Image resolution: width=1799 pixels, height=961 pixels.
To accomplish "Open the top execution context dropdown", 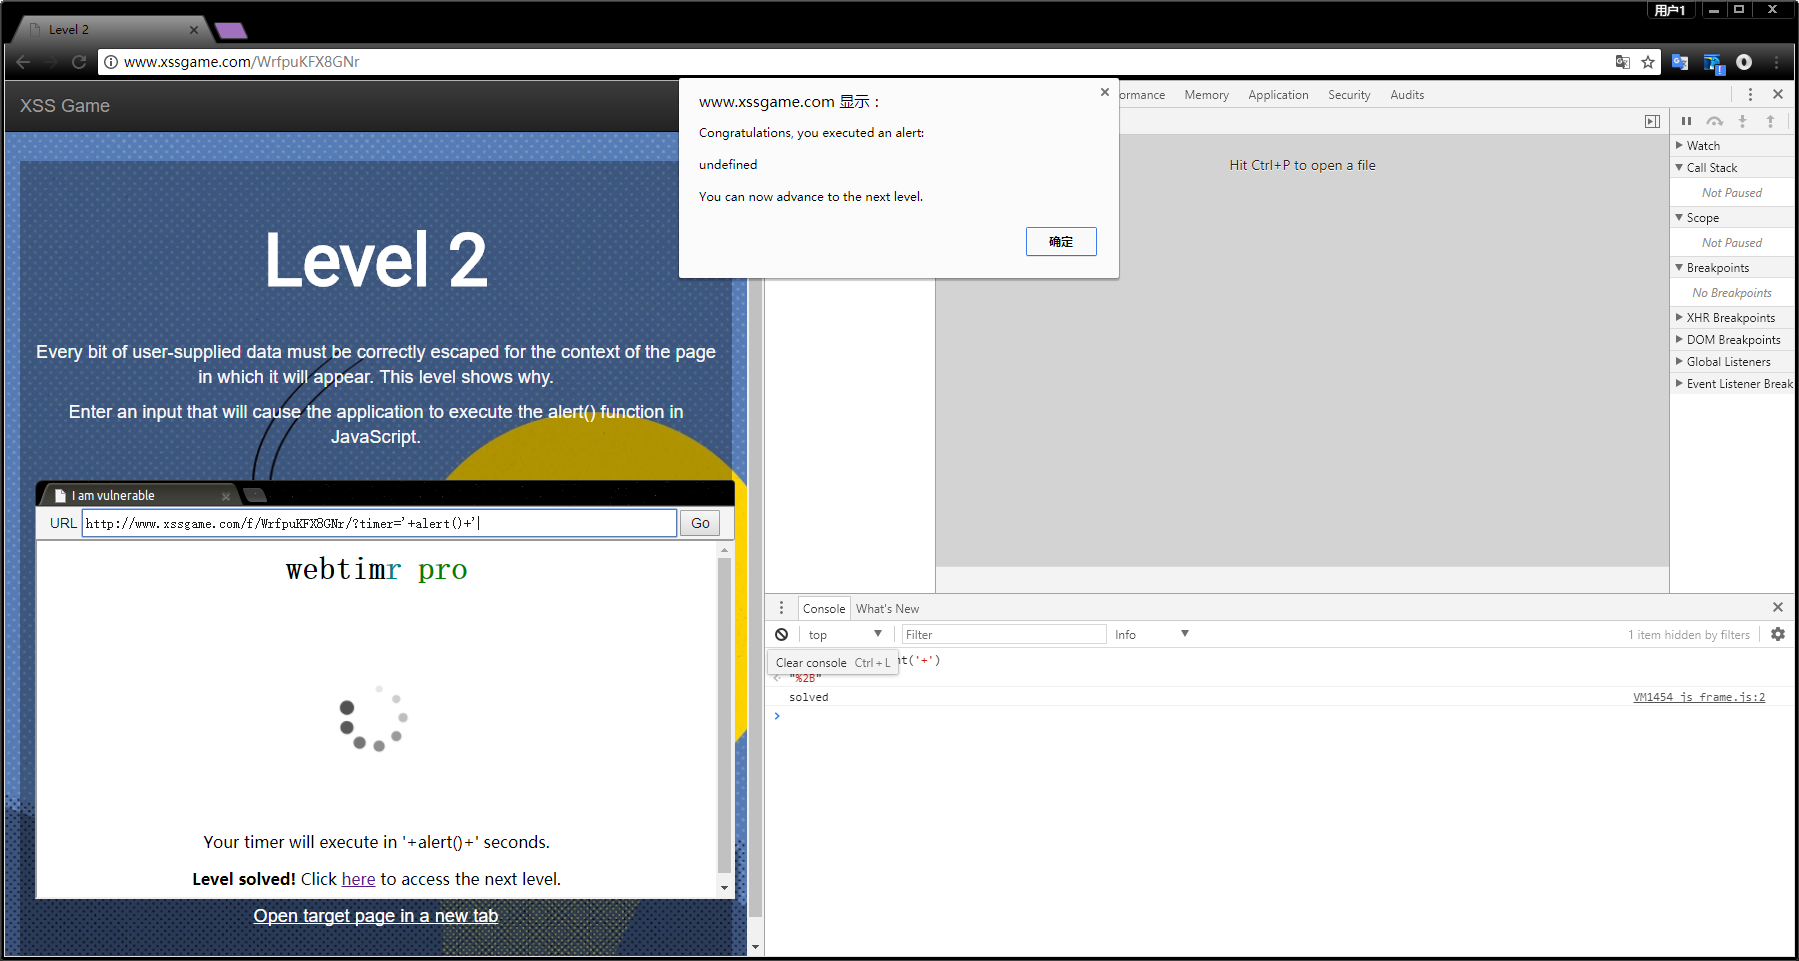I will pos(844,634).
